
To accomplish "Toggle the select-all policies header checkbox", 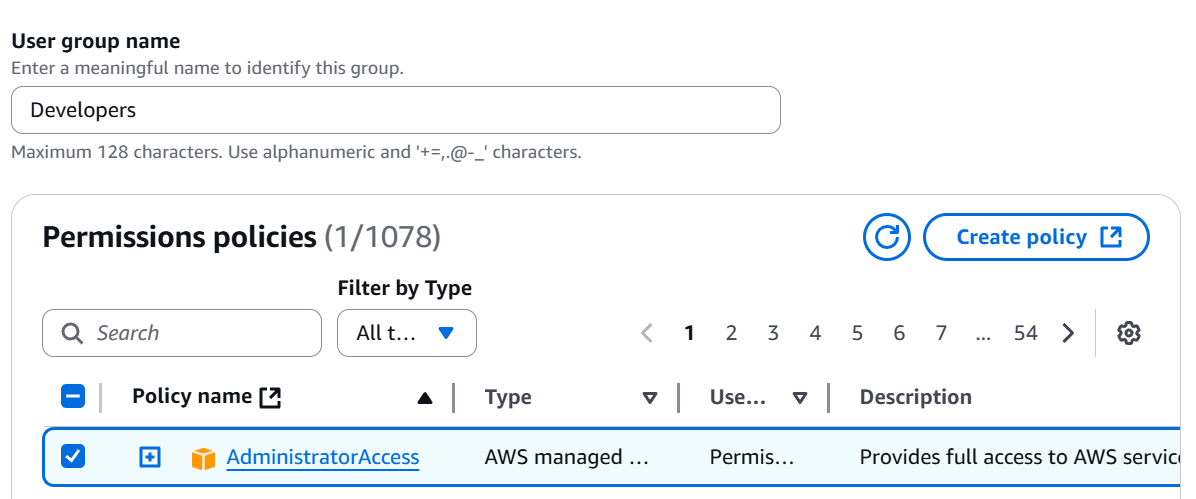I will (73, 397).
